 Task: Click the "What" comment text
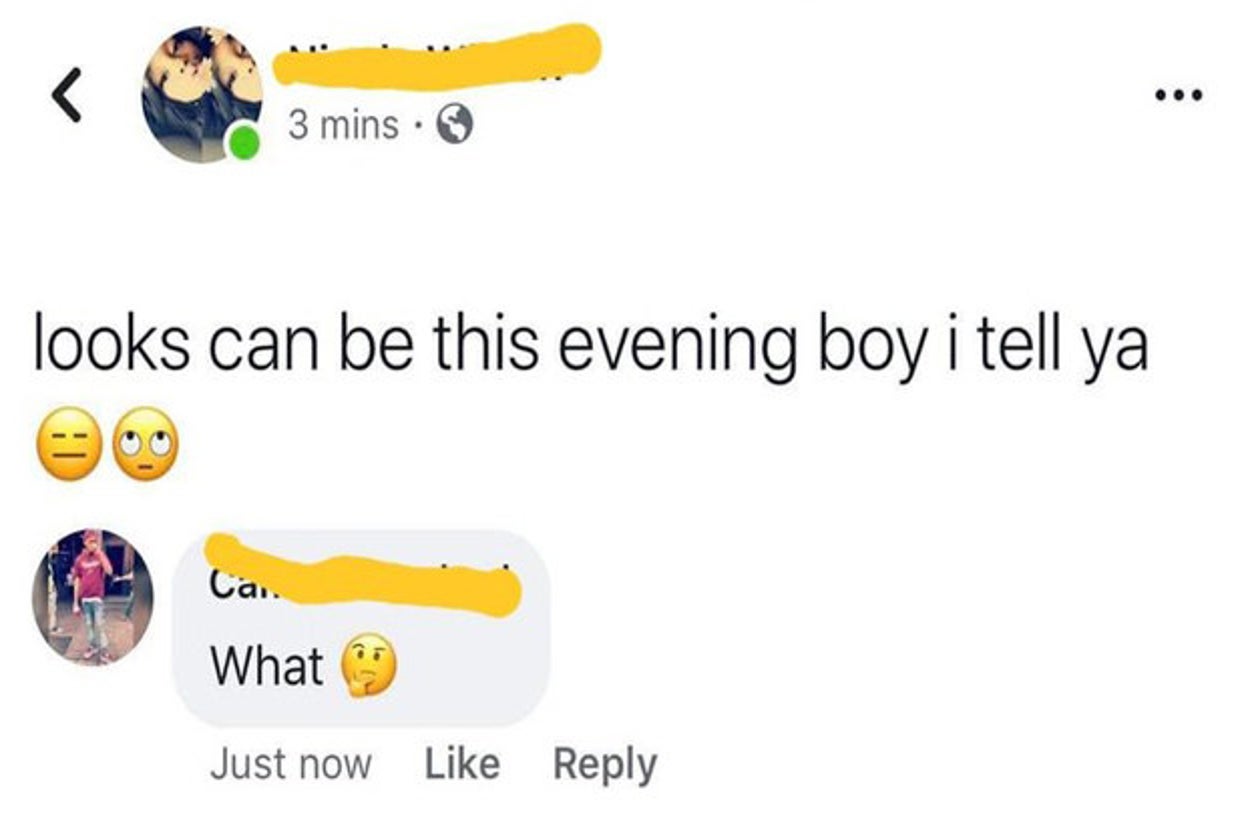click(266, 666)
